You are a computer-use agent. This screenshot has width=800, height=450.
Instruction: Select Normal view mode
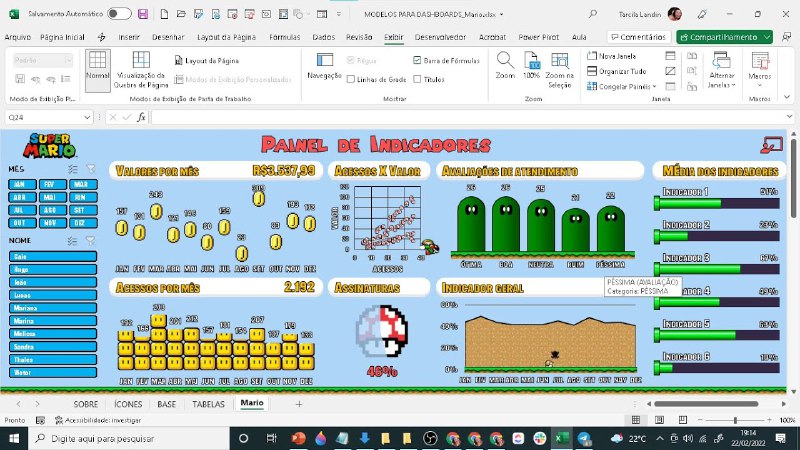click(x=97, y=70)
